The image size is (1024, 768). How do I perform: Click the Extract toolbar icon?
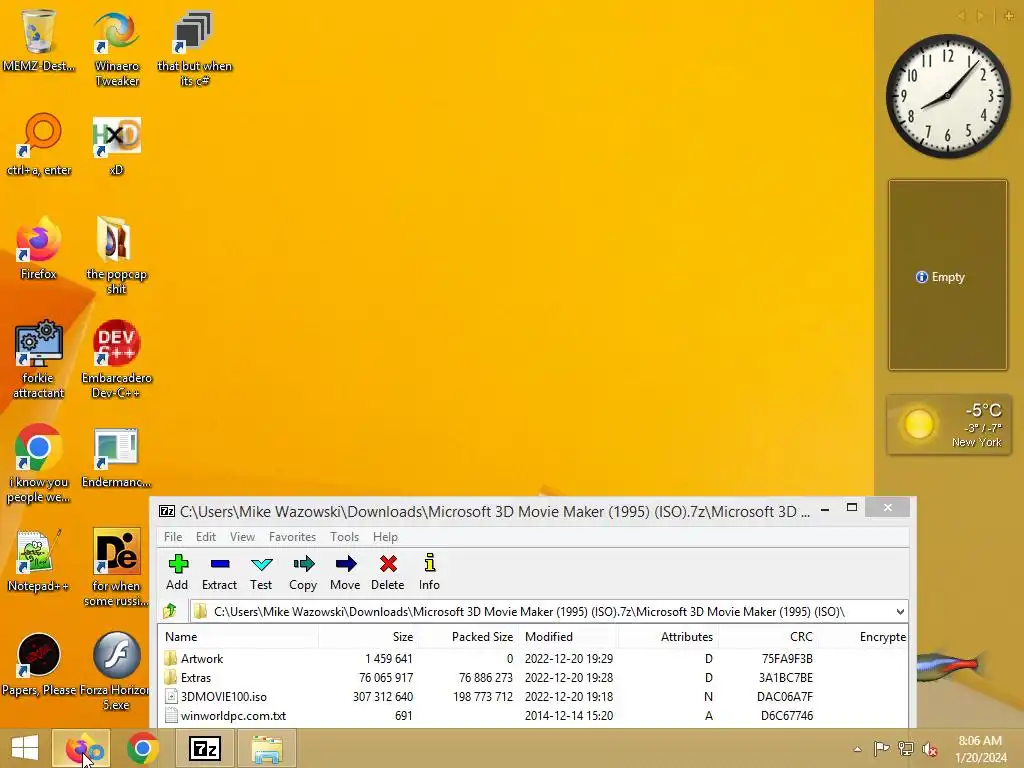(219, 572)
